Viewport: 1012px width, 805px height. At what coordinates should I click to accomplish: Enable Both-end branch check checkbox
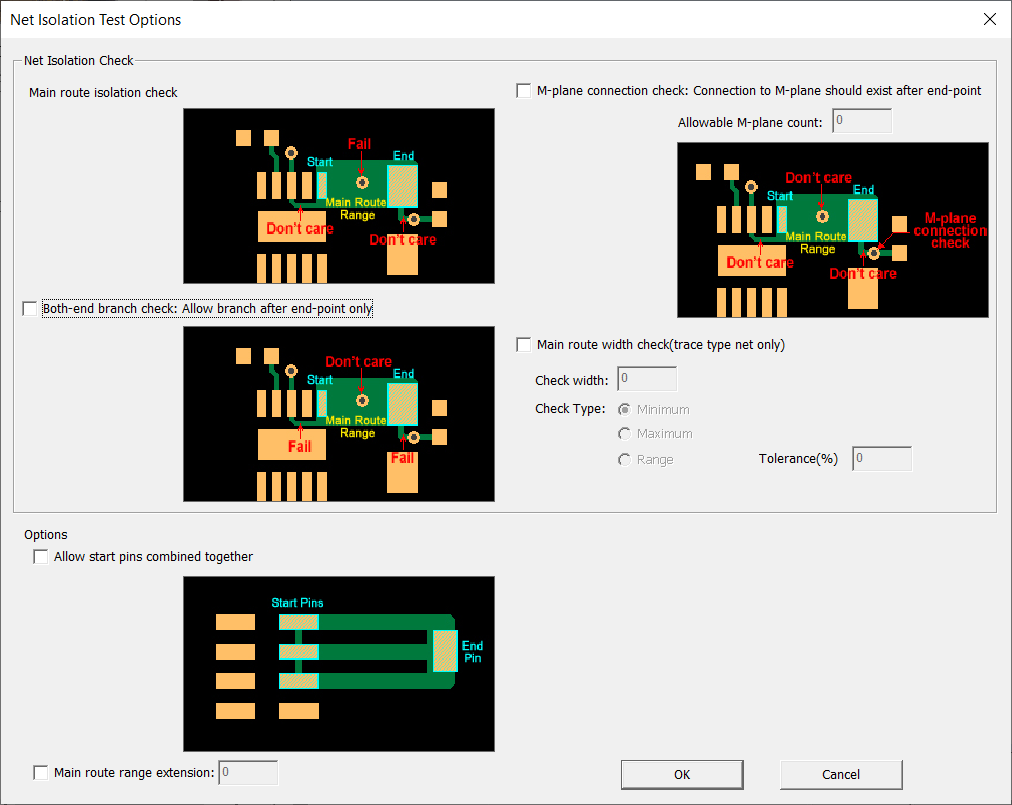[30, 309]
